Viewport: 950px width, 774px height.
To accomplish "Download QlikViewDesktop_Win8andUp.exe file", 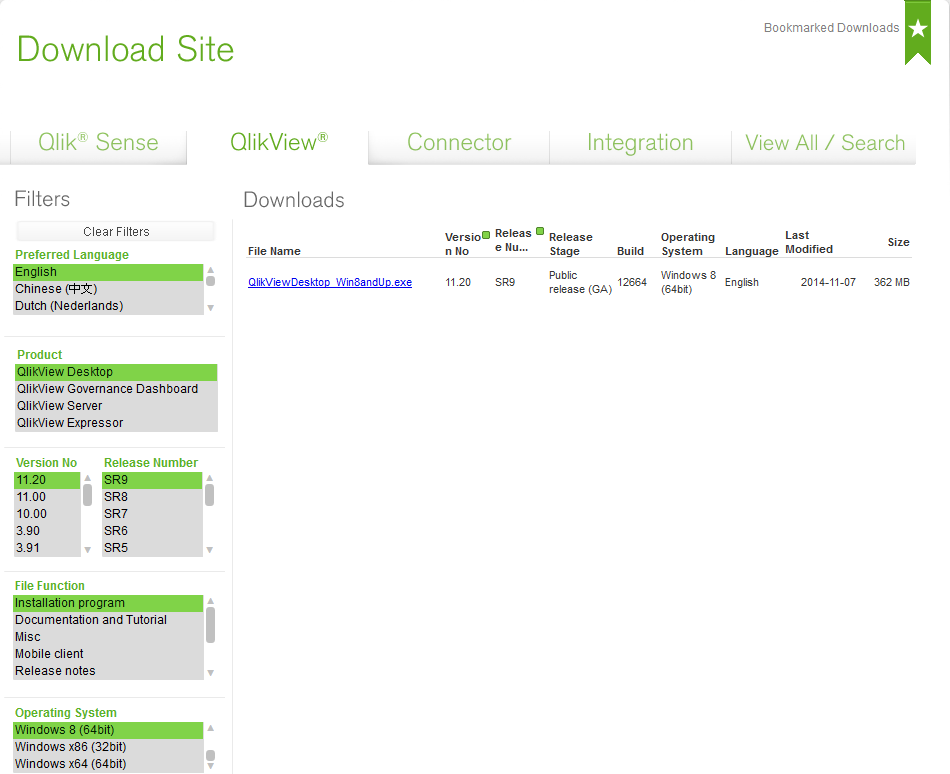I will coord(330,282).
